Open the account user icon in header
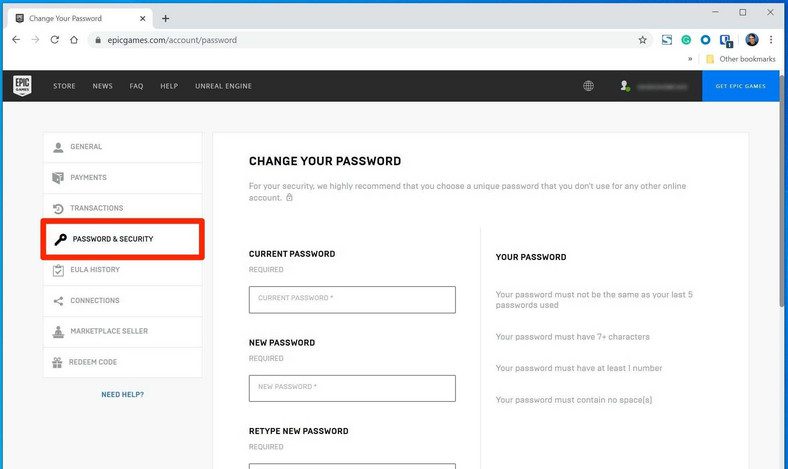The height and width of the screenshot is (469, 788). [625, 86]
